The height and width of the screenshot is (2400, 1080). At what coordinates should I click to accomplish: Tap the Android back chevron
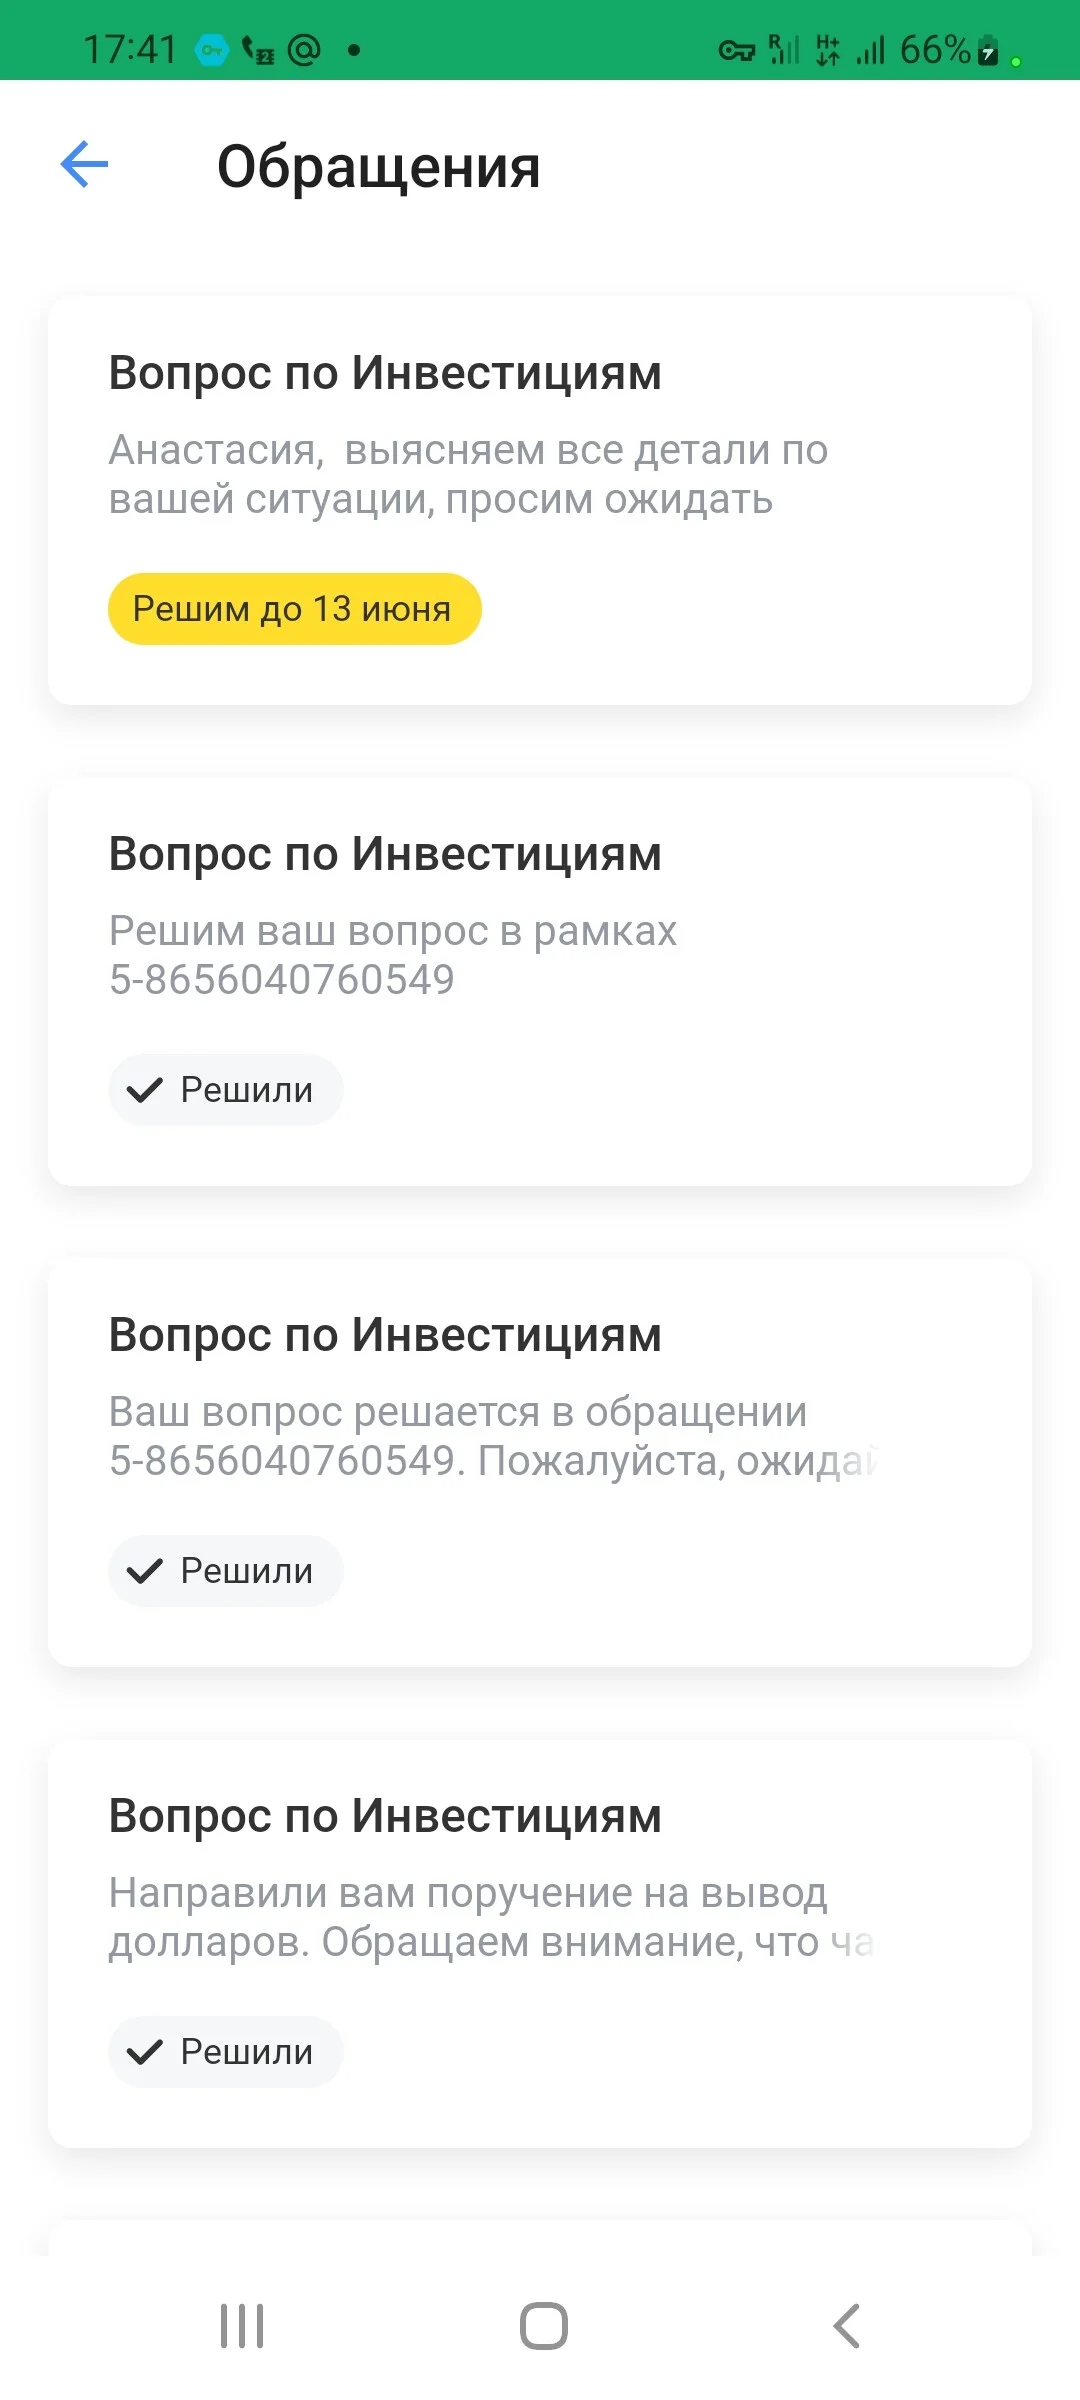click(846, 2326)
